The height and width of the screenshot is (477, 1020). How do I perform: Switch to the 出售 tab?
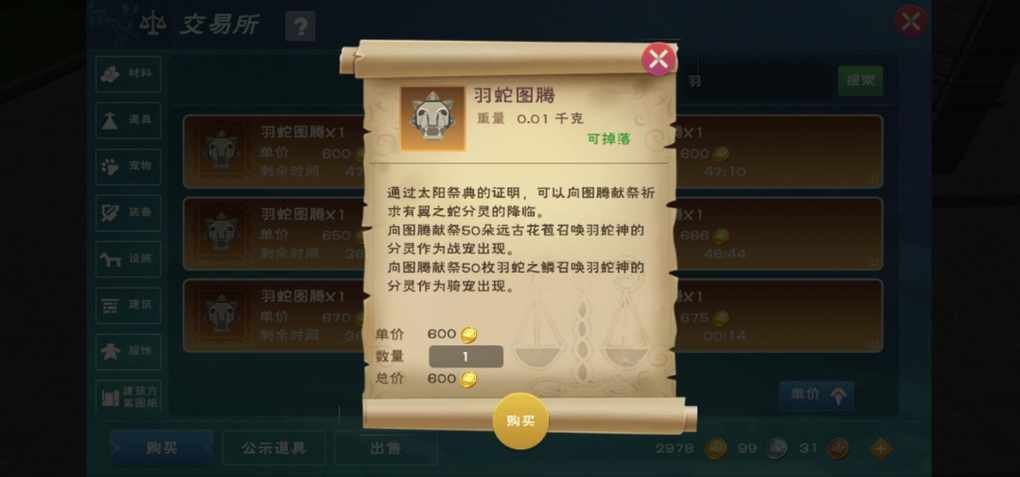[x=385, y=448]
